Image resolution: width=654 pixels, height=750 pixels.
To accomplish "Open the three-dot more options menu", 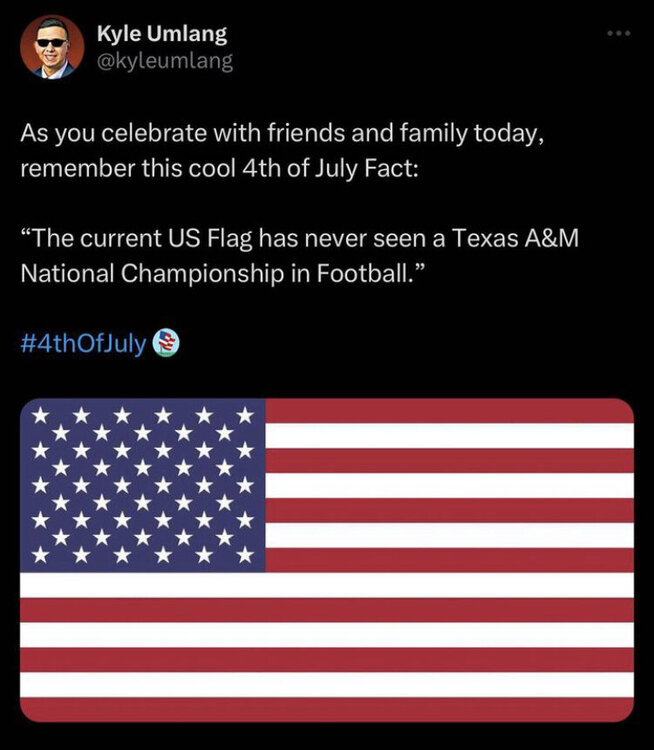I will point(619,32).
